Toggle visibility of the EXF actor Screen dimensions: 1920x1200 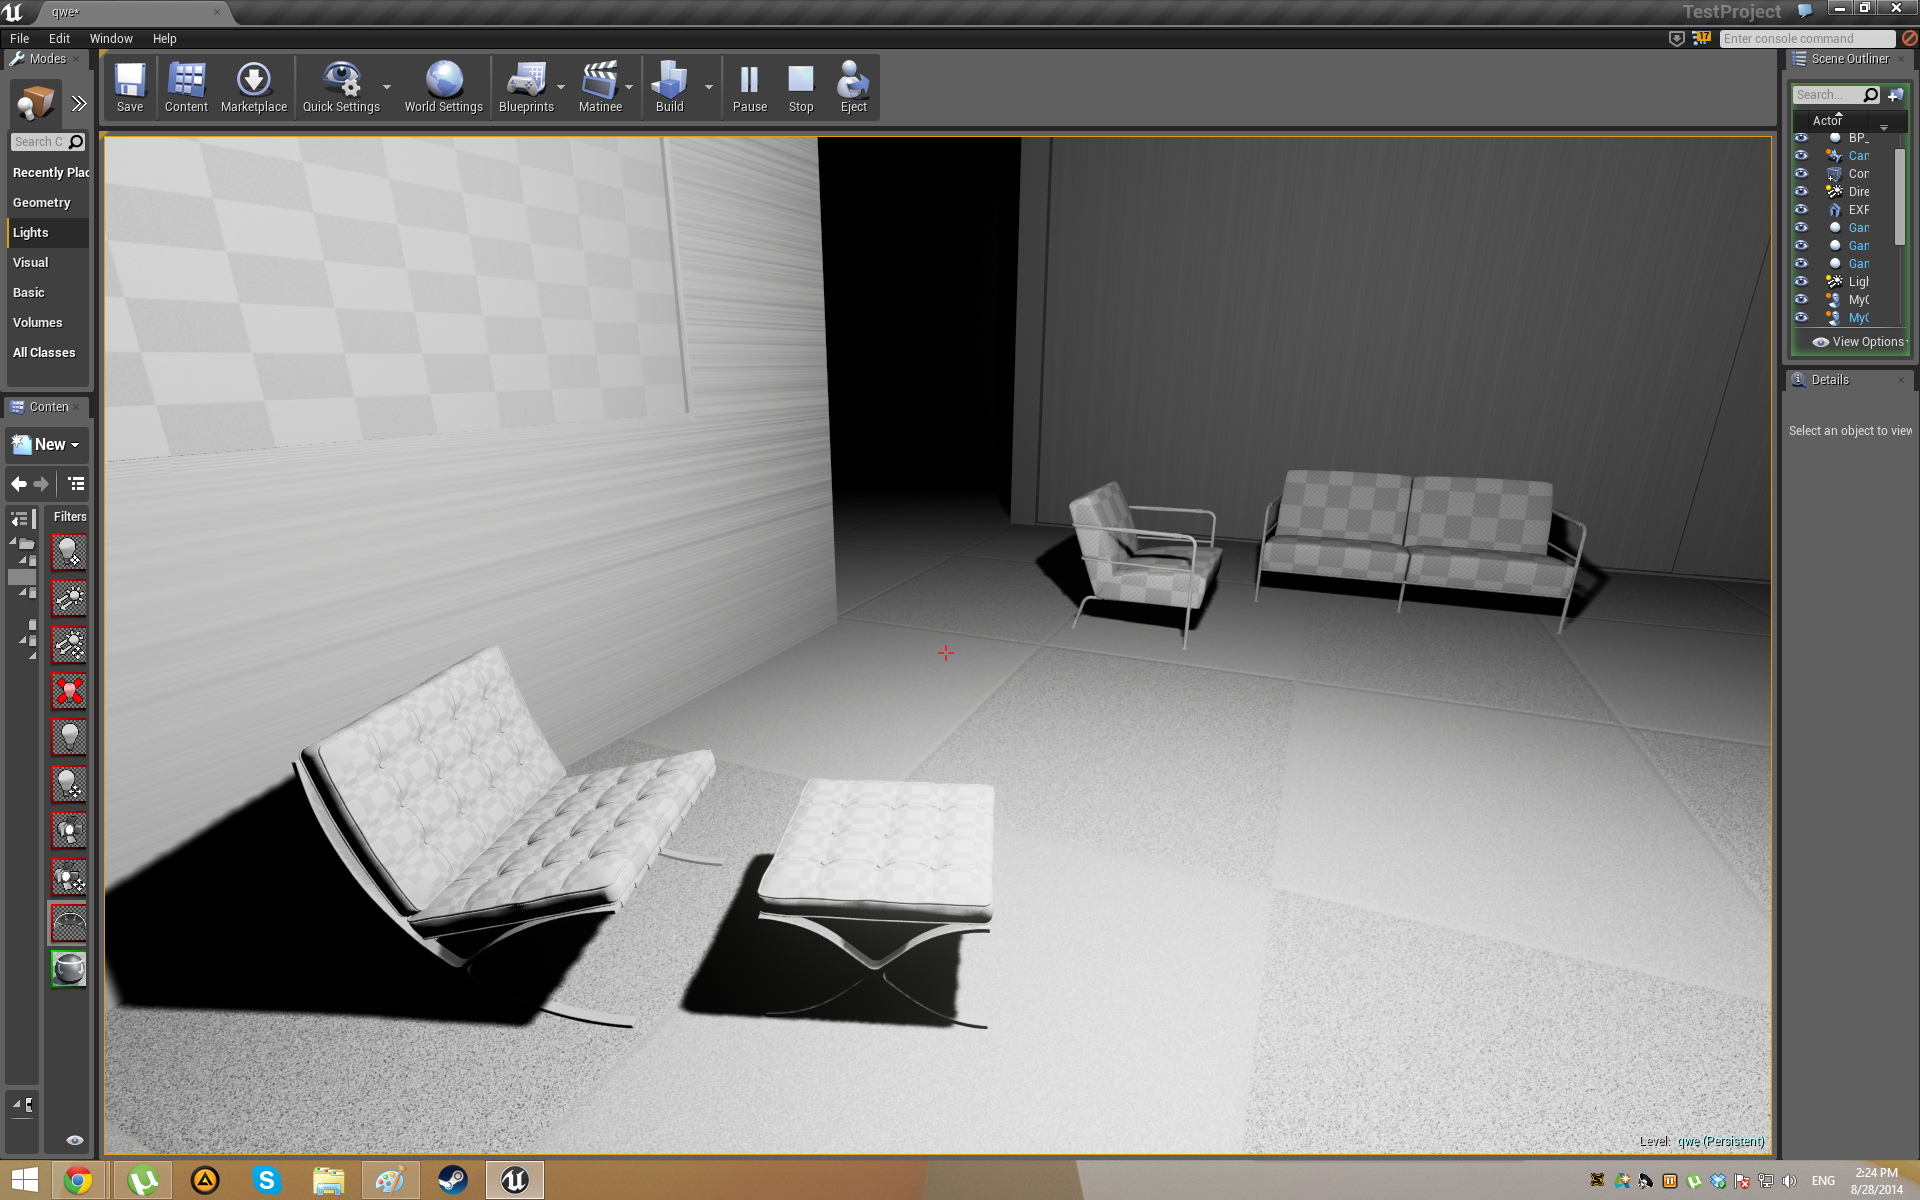click(x=1801, y=210)
